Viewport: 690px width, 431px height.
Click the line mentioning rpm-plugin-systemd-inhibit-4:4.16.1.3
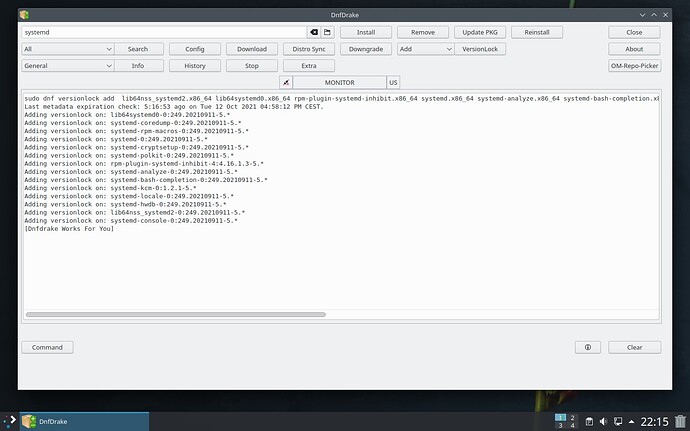point(144,163)
